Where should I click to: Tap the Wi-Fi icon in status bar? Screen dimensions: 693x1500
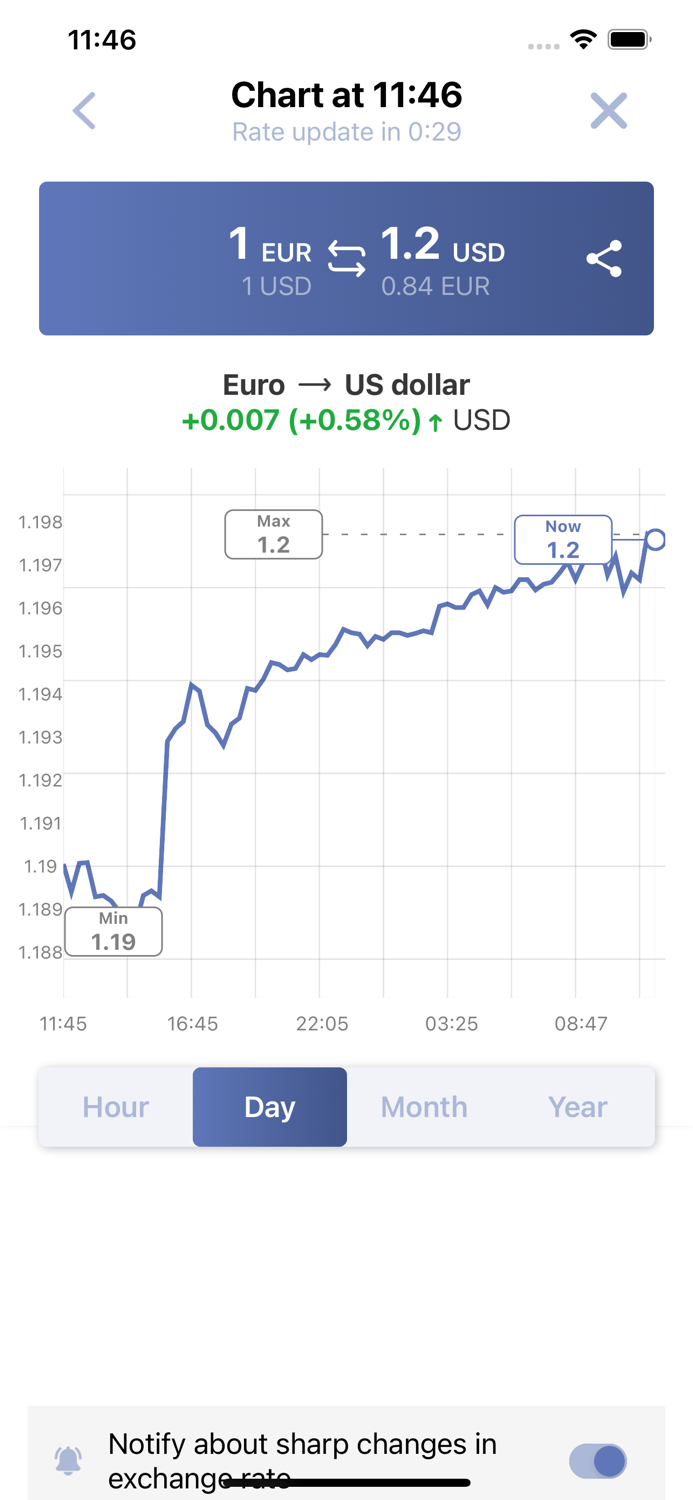click(x=584, y=38)
